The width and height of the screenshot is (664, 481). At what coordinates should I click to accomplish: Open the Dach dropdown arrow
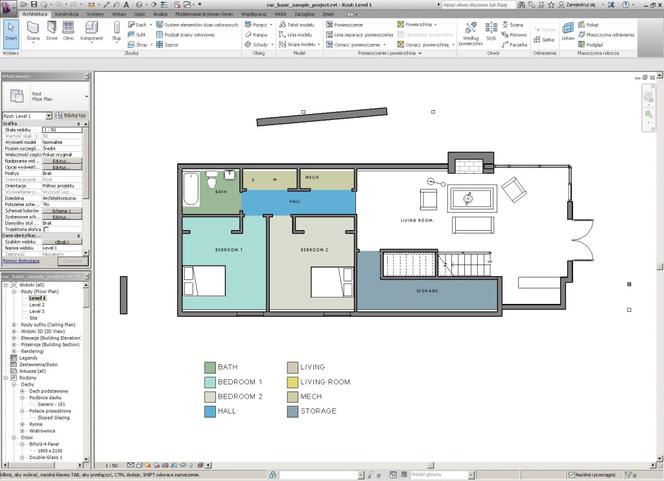coord(150,25)
